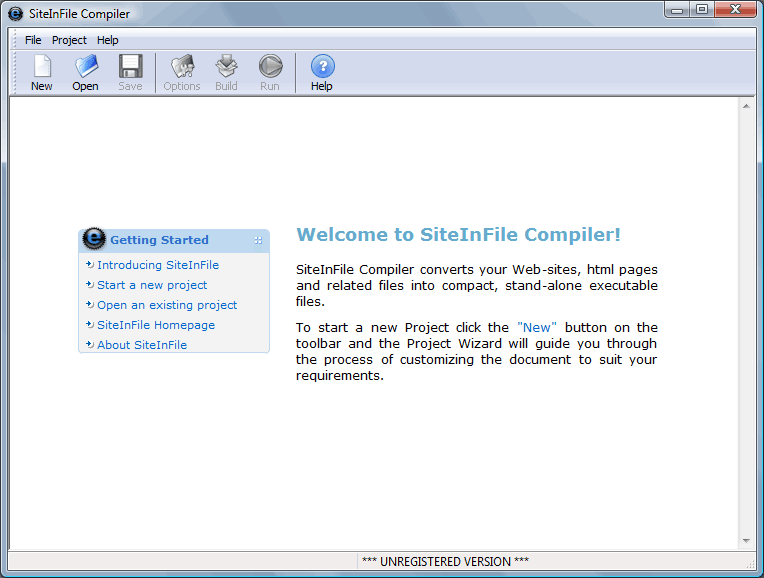
Task: Click Start a new project link
Action: click(152, 285)
